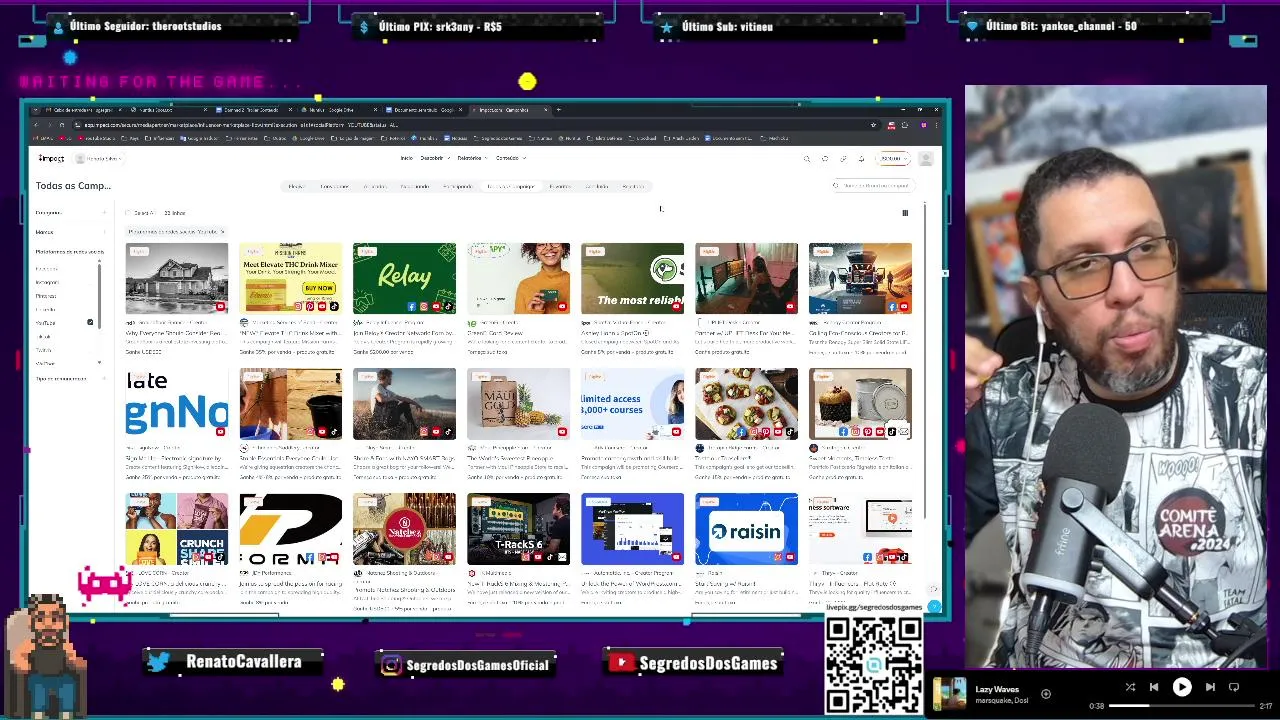Reload the browser page
Screen dimensions: 1280x720
62,125
